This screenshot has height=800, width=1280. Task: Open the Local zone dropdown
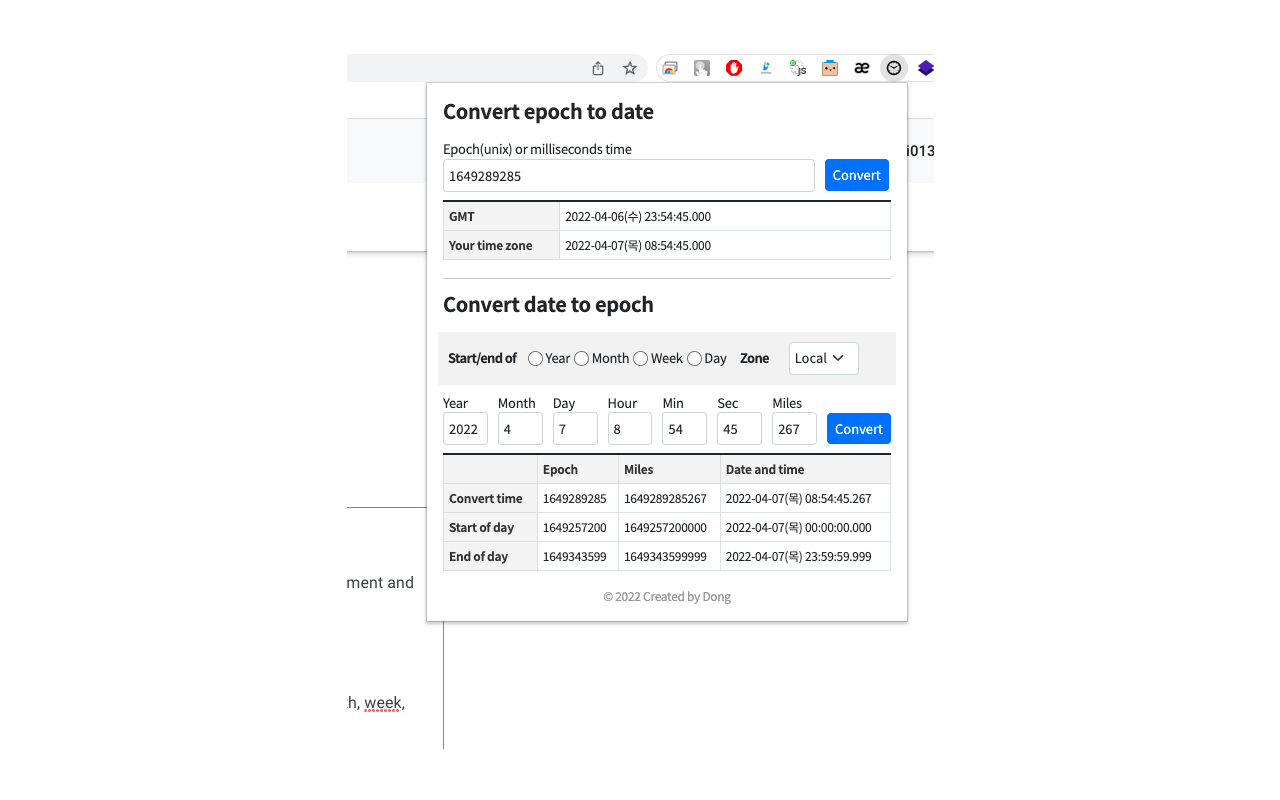click(823, 358)
